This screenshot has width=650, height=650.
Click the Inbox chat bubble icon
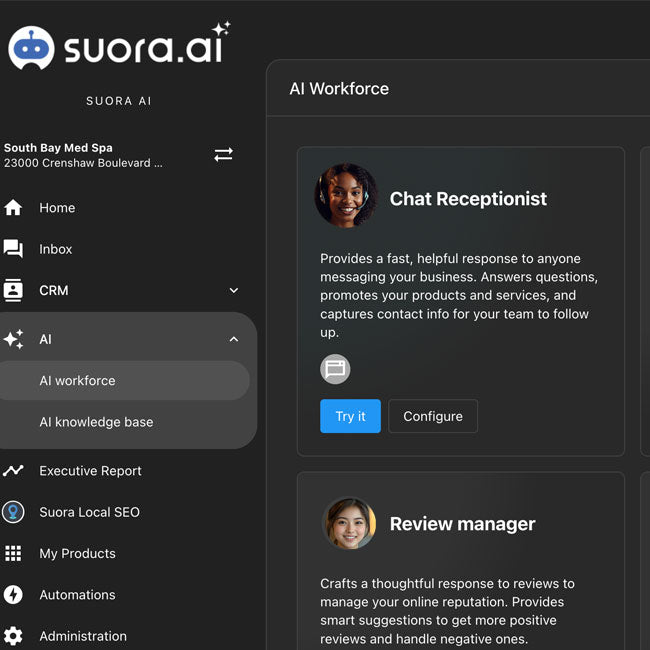(x=13, y=249)
